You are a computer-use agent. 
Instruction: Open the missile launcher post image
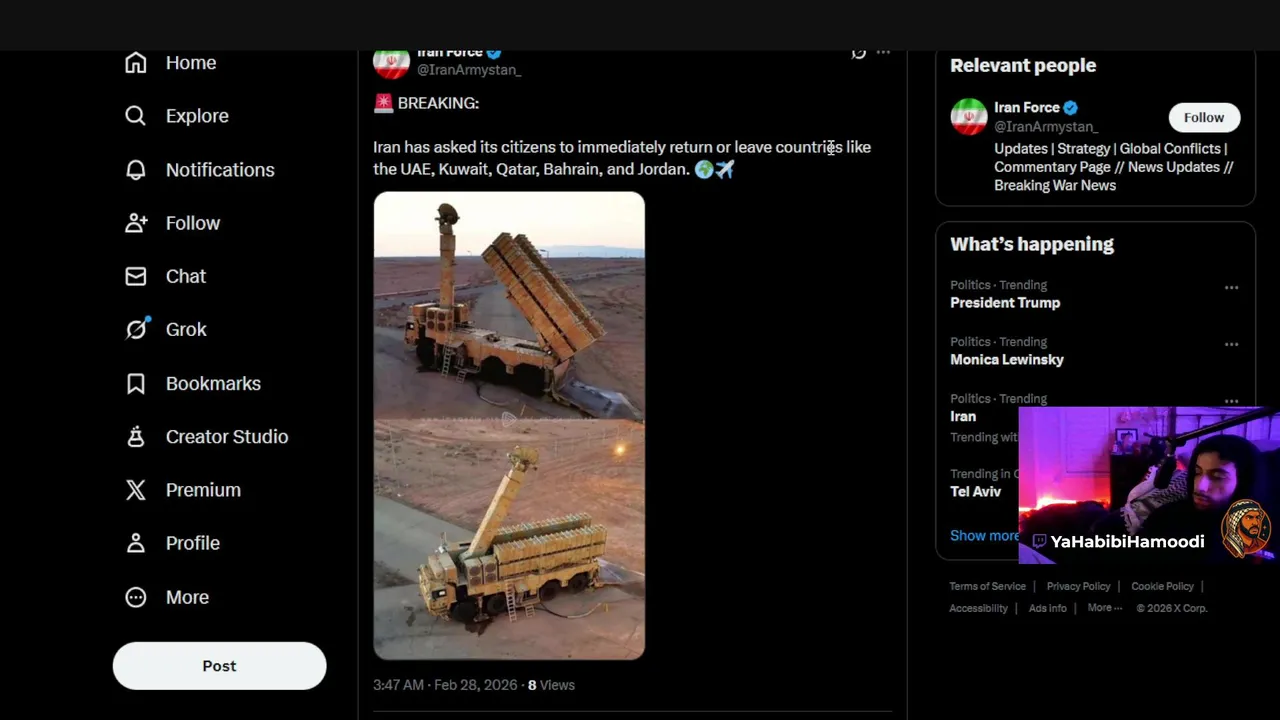[x=509, y=425]
